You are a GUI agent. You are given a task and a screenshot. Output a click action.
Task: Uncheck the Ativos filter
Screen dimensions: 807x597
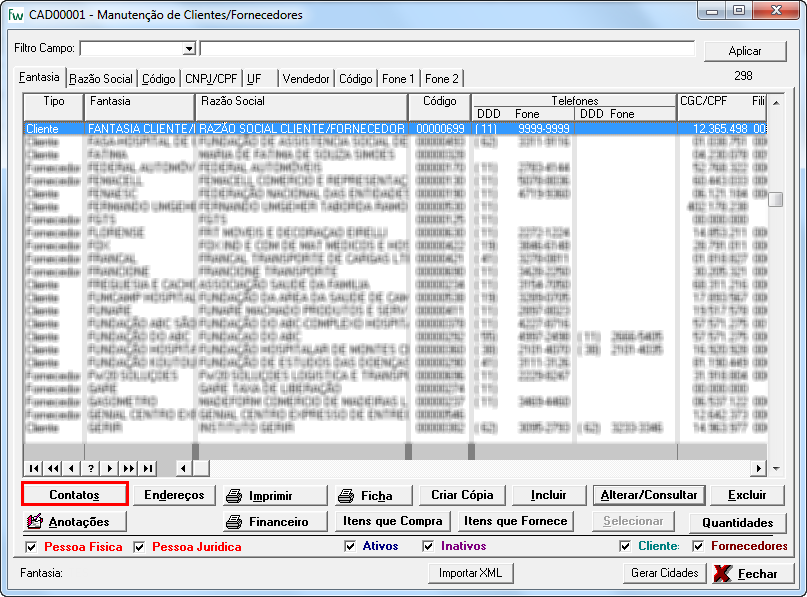tap(350, 546)
